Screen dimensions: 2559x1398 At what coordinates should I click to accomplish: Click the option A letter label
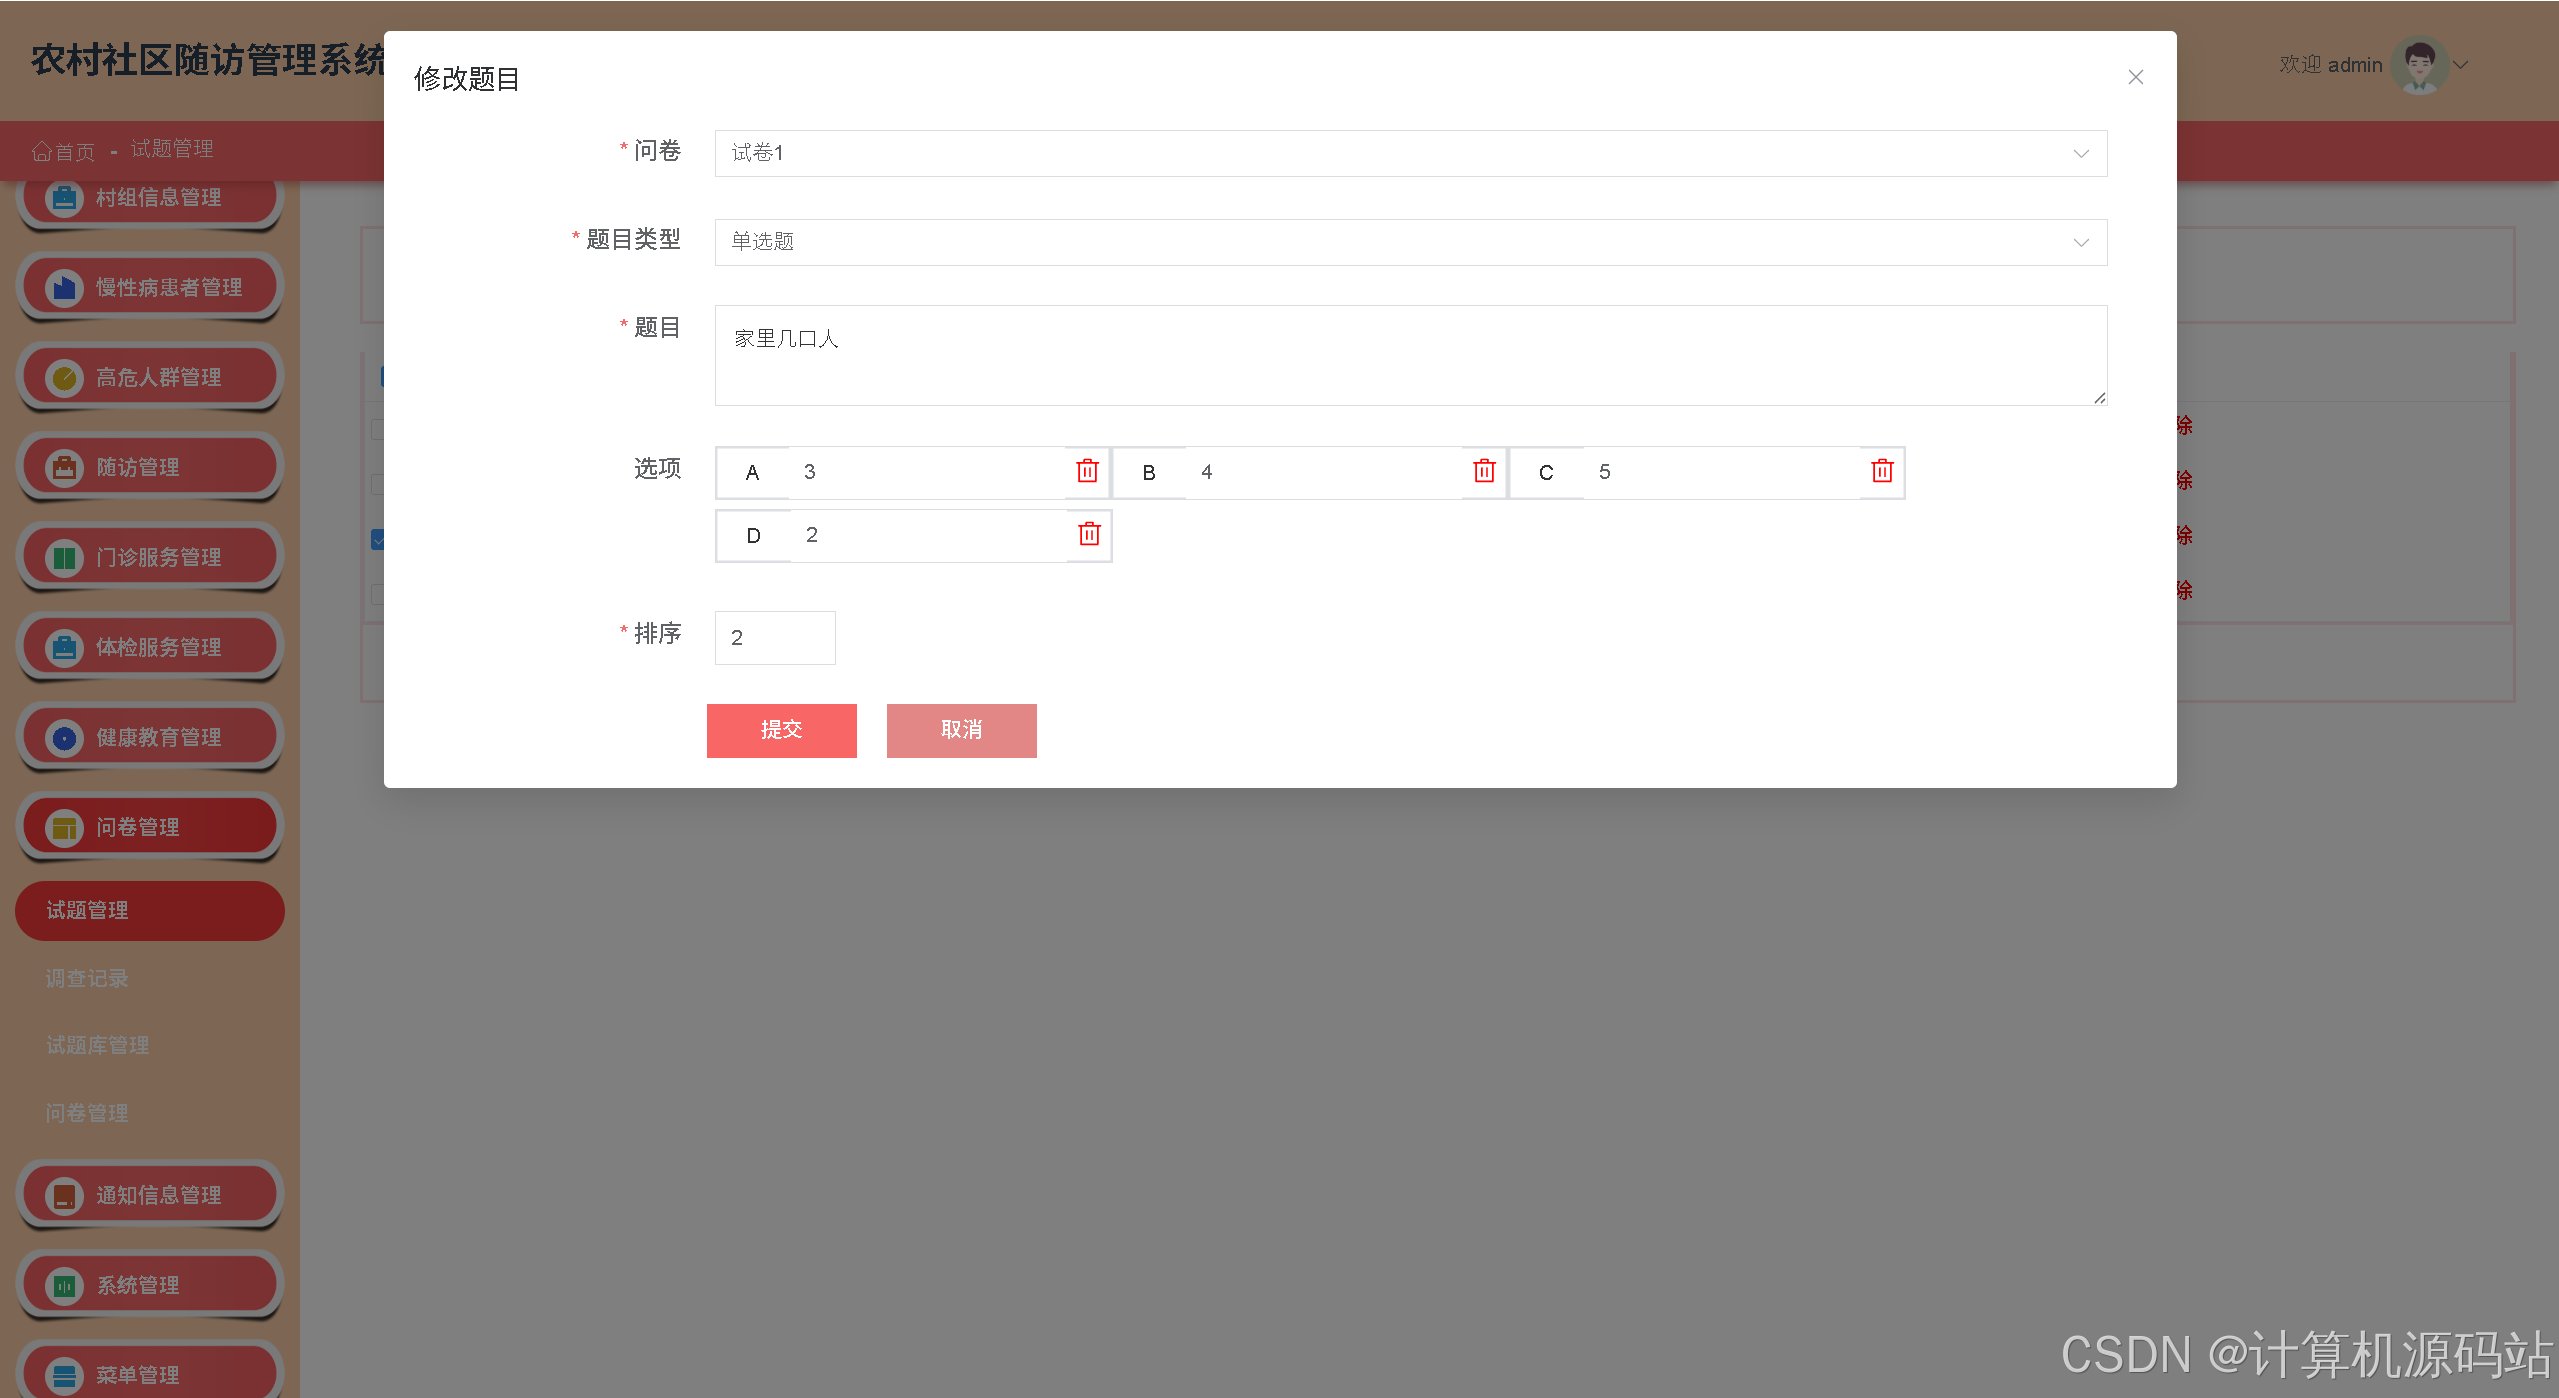point(752,473)
